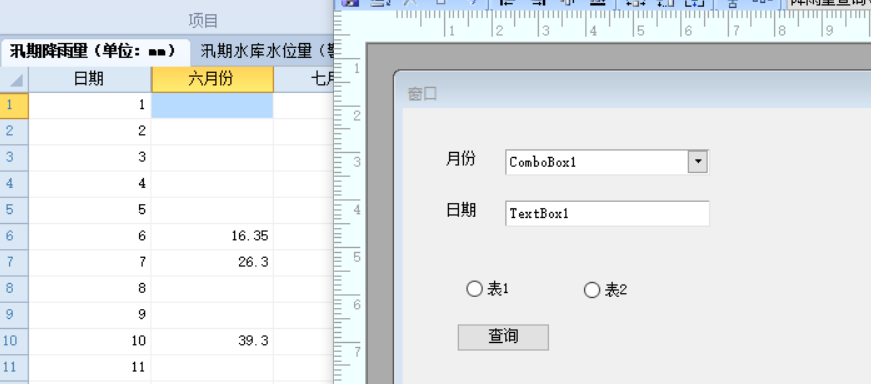This screenshot has height=384, width=871.
Task: Select row header 6 in the table
Action: click(x=14, y=236)
